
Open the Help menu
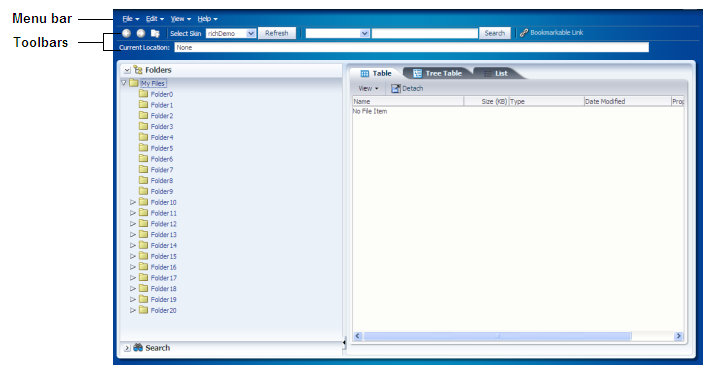coord(208,19)
